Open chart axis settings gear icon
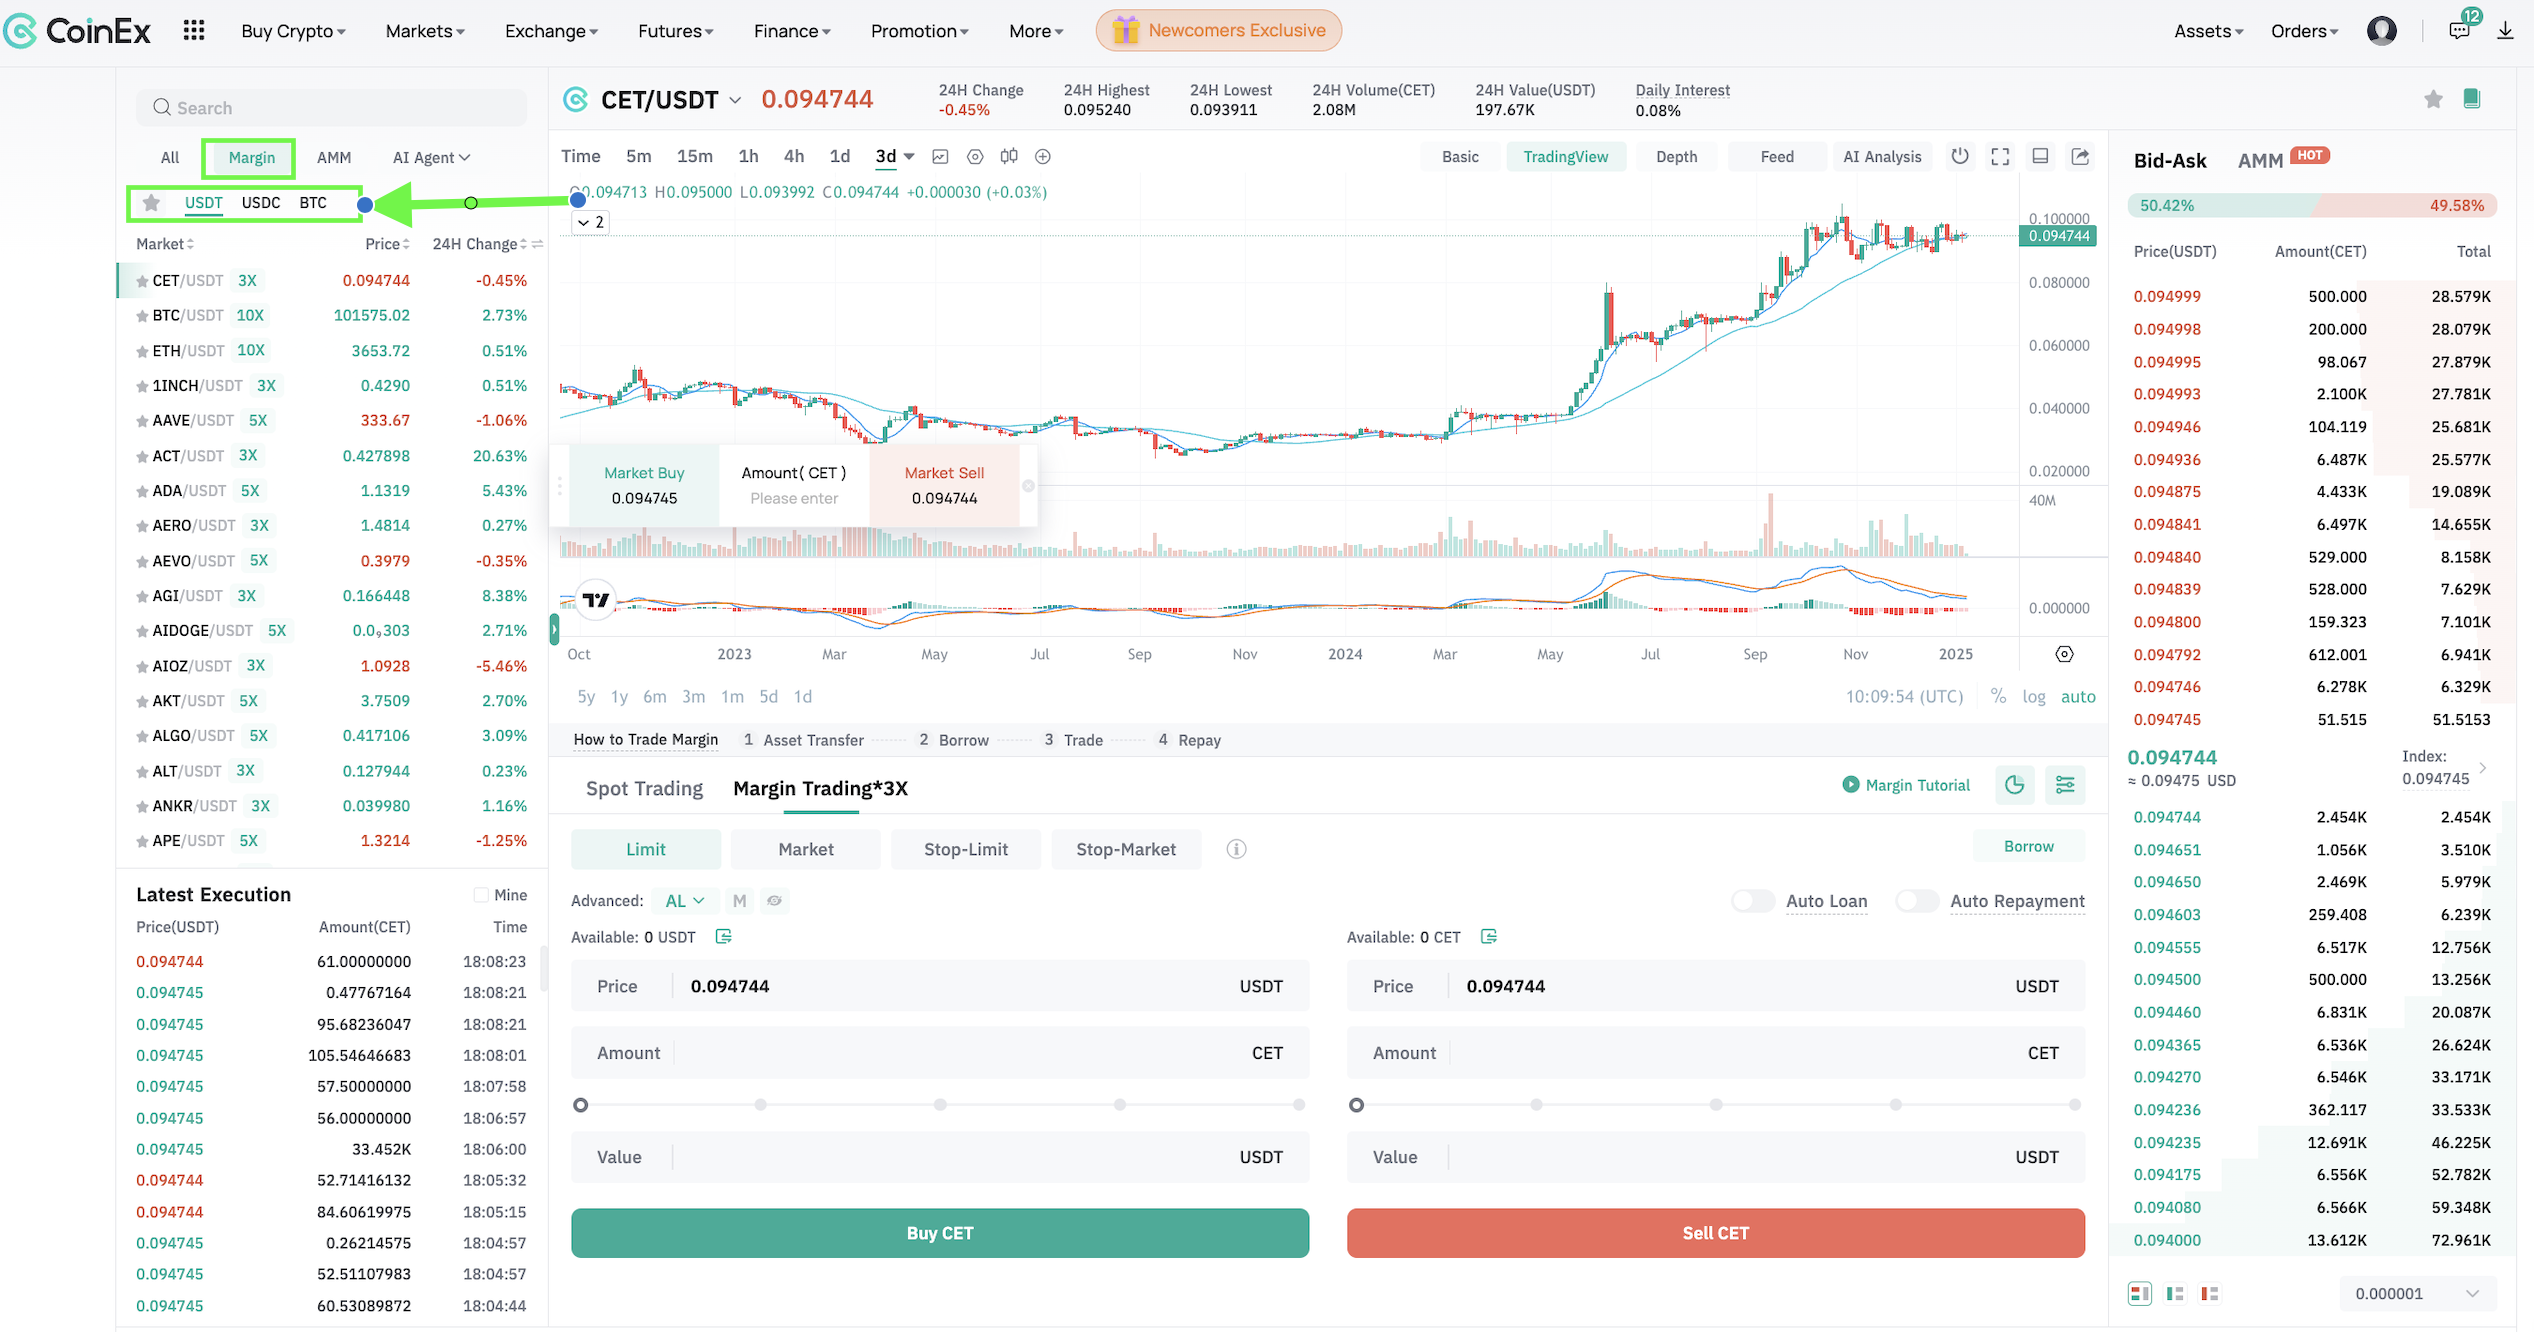This screenshot has height=1332, width=2534. click(2064, 654)
